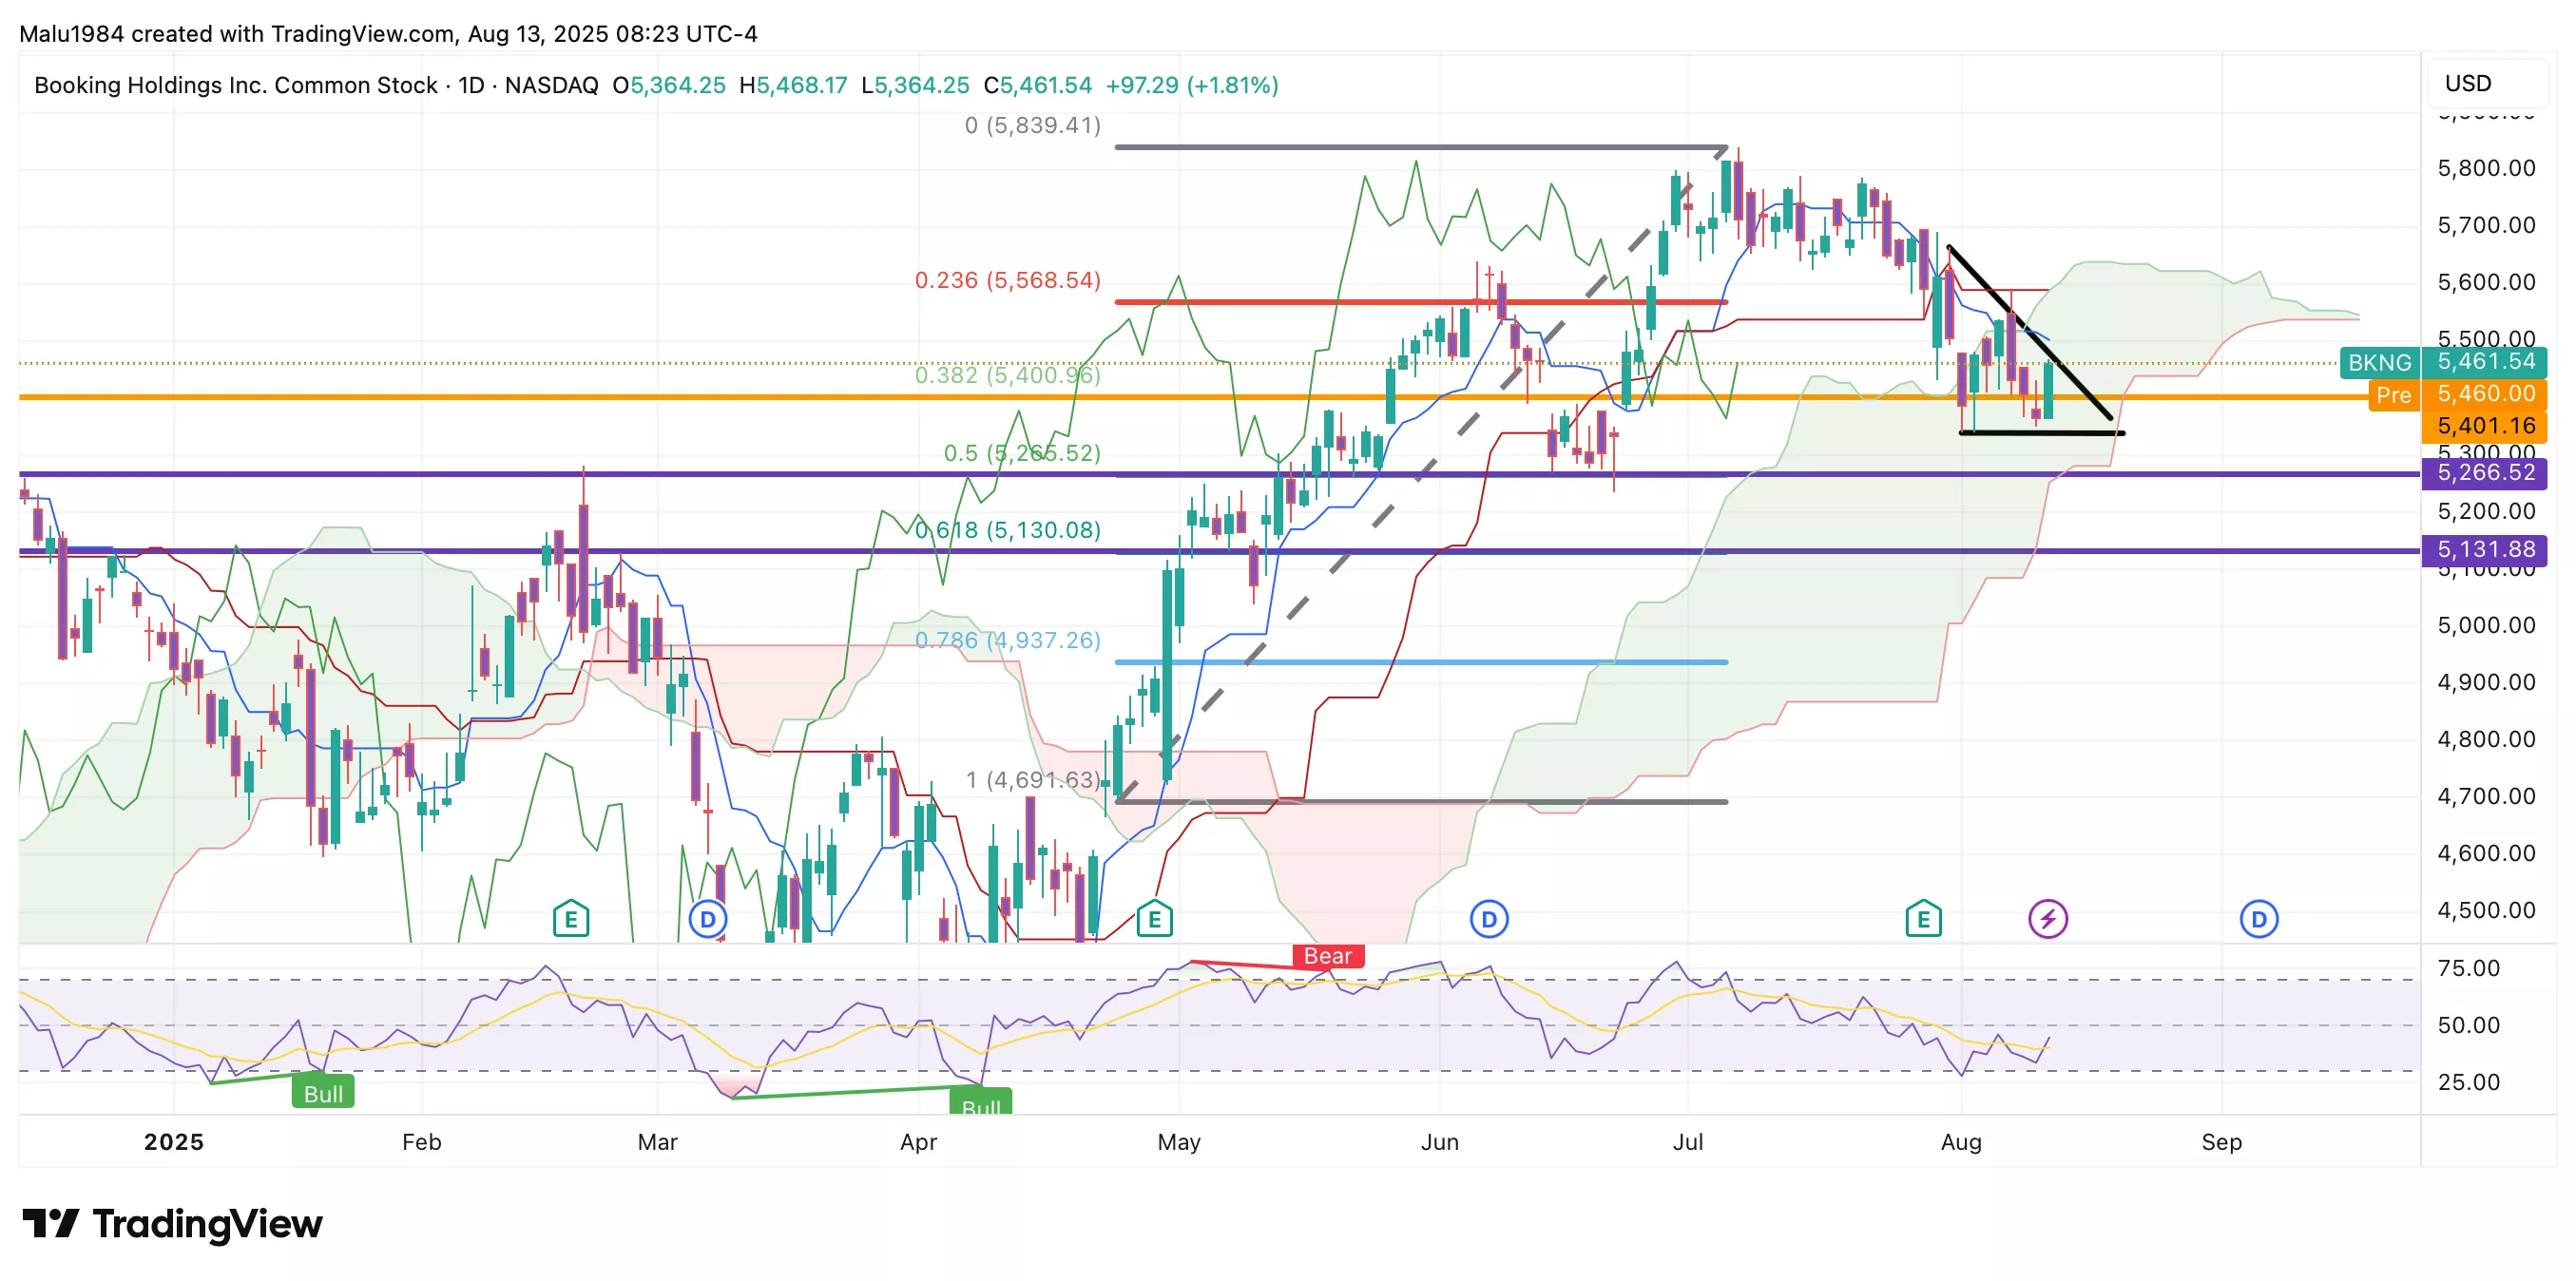Click the earnings E marker in February
Viewport: 2576px width, 1281px height.
[x=570, y=918]
